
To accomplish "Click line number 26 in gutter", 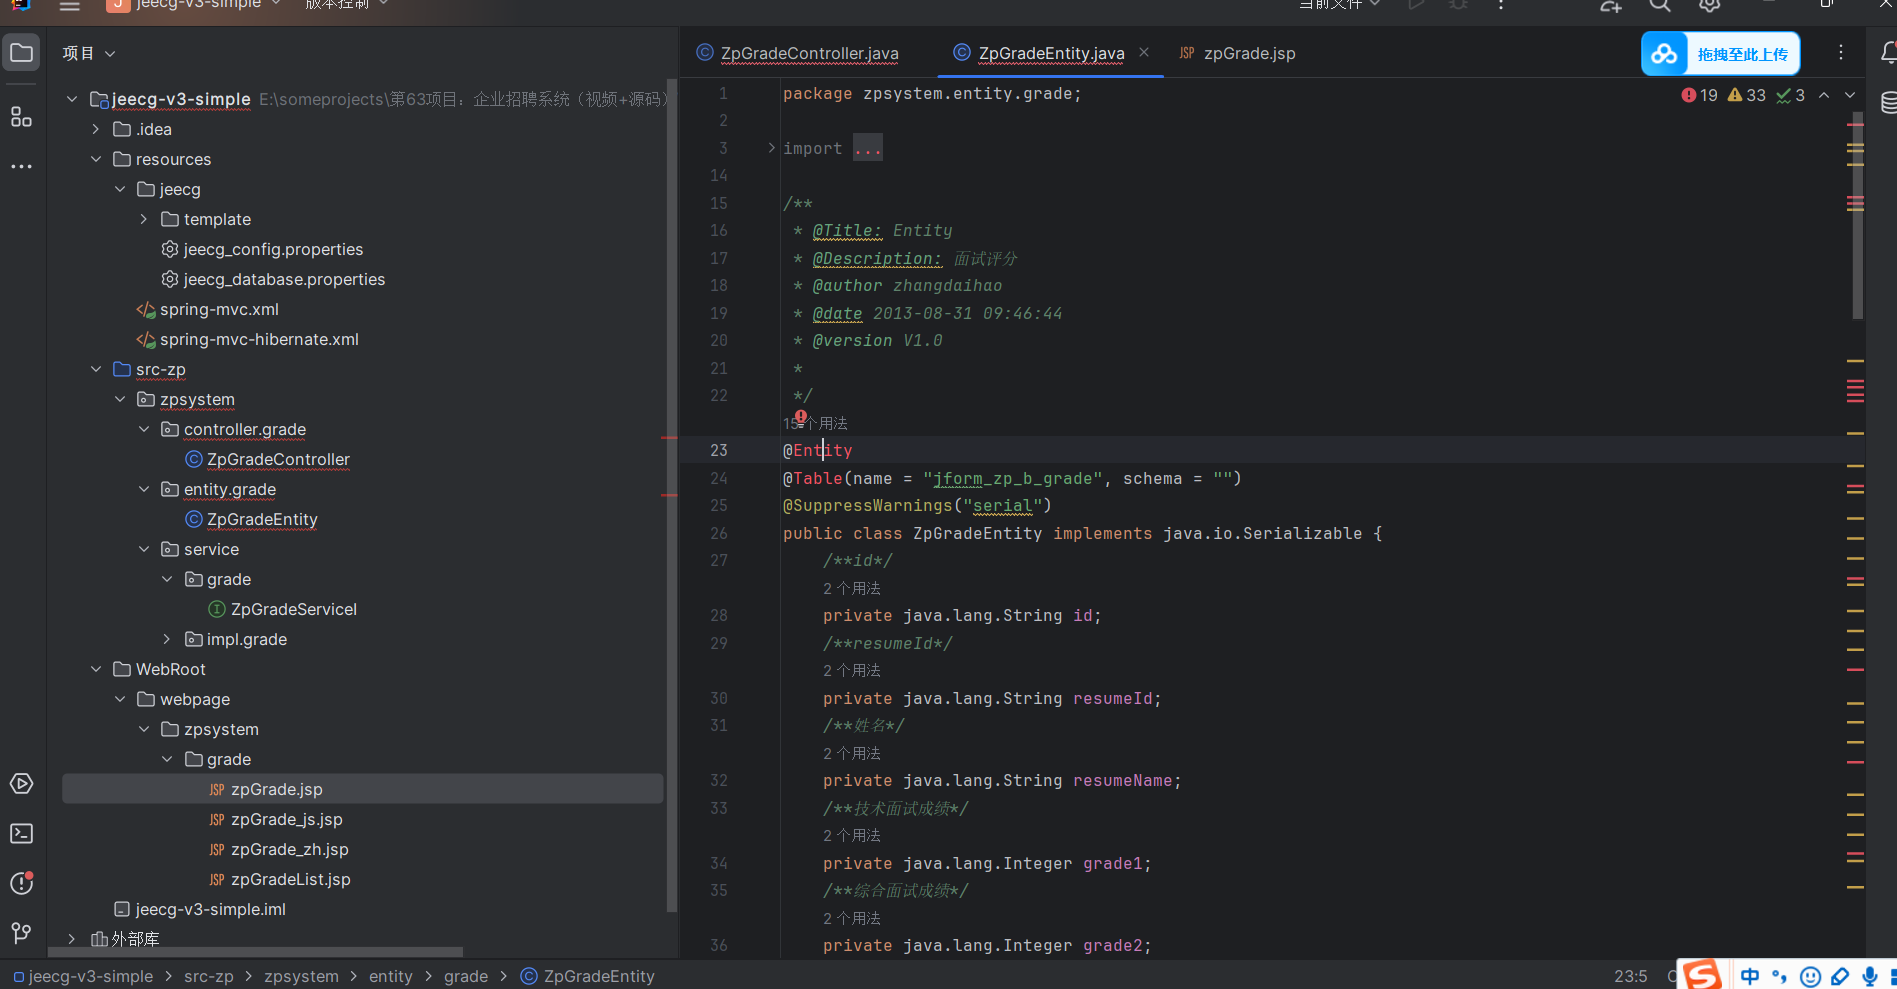I will (x=719, y=534).
